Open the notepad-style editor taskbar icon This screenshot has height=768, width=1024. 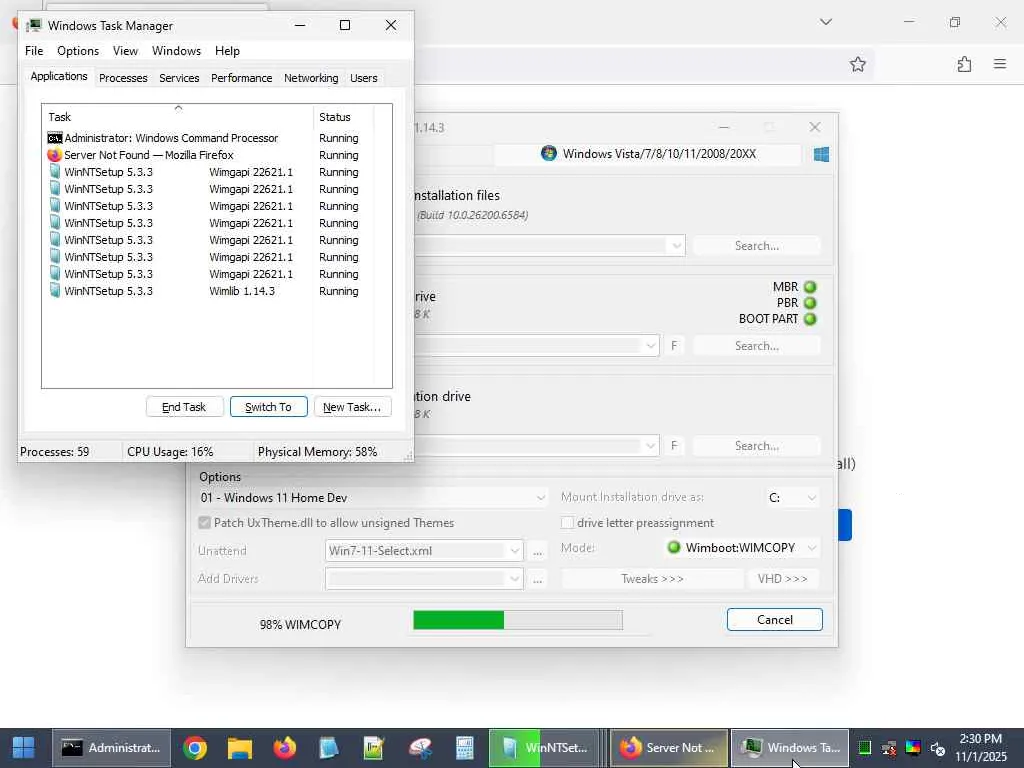pyautogui.click(x=374, y=748)
